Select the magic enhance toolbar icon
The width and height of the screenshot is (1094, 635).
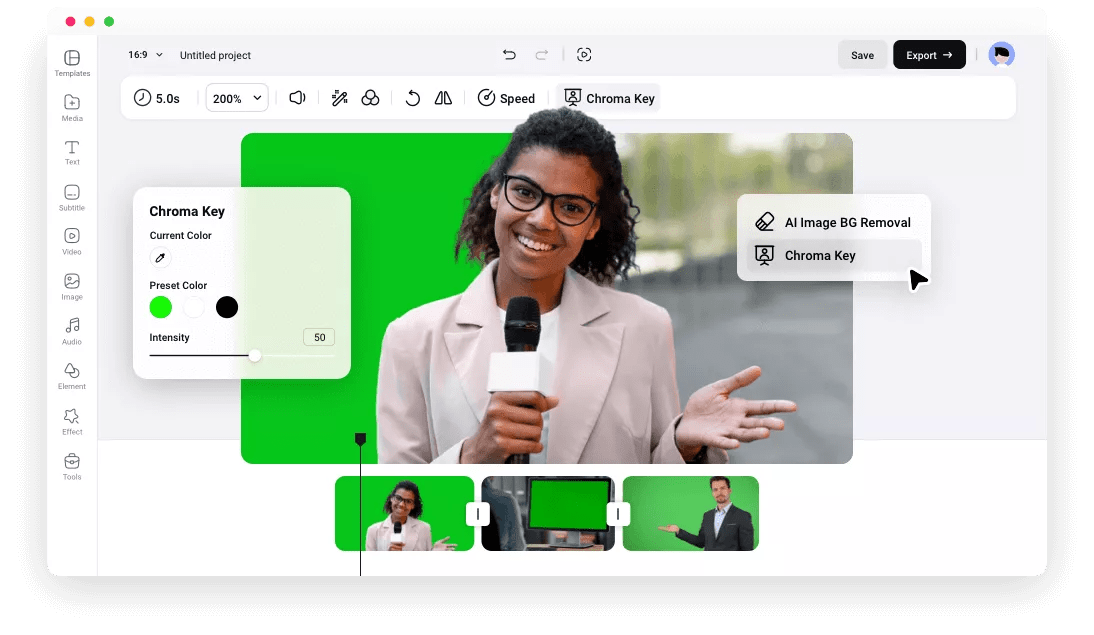pos(339,97)
